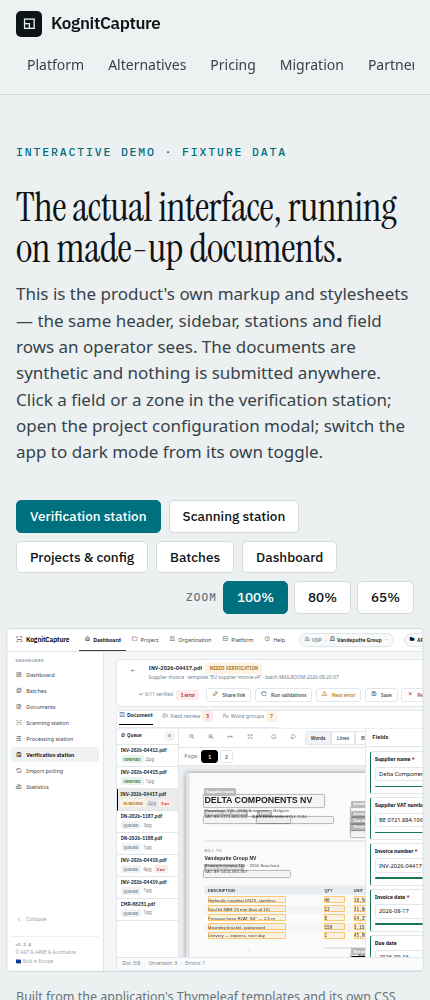Click the zoom in magnifier in viewer toolbar
The width and height of the screenshot is (430, 1000).
(x=211, y=736)
